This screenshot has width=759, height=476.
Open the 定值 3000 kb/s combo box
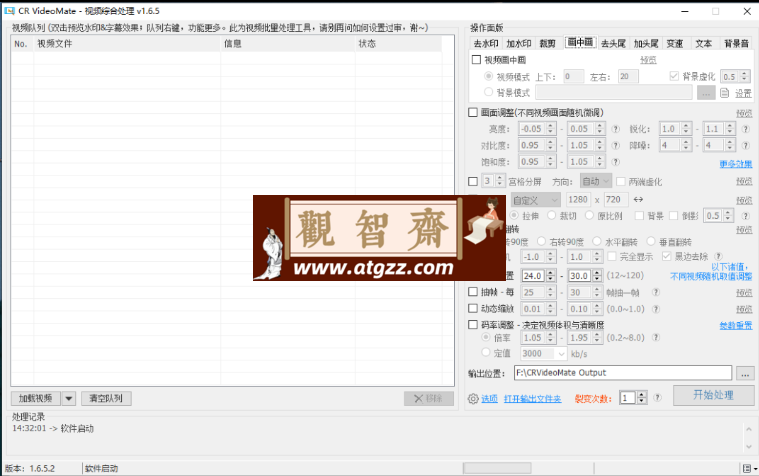543,353
